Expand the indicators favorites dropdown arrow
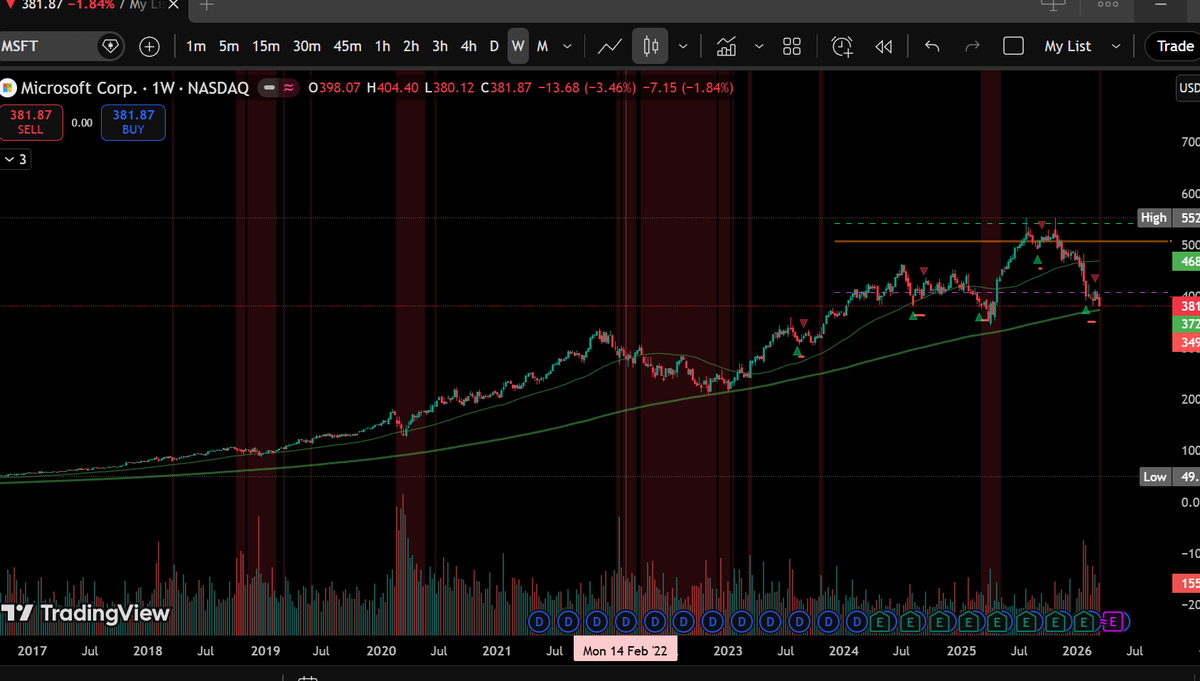Viewport: 1200px width, 681px height. pyautogui.click(x=759, y=46)
